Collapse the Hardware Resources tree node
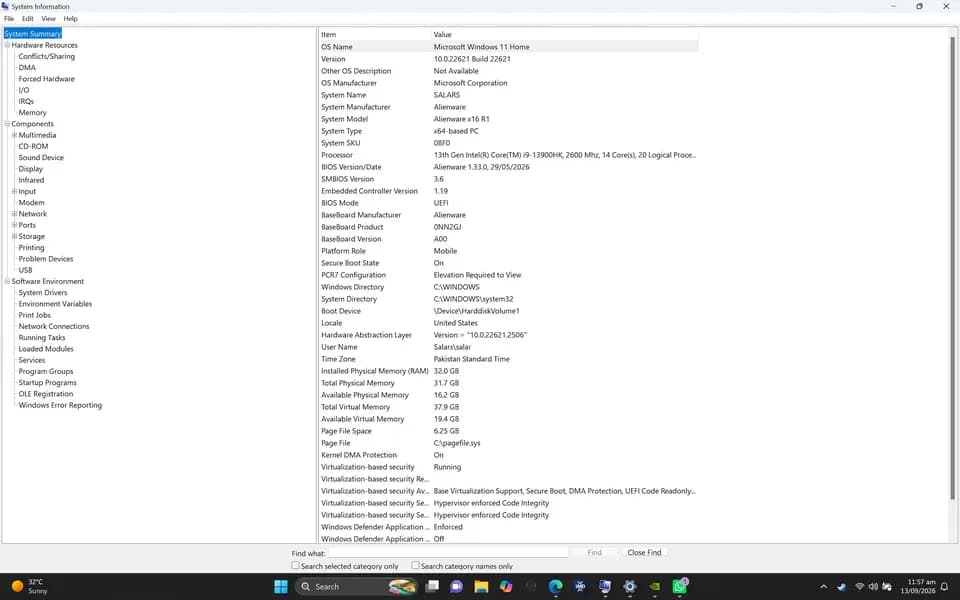The image size is (960, 600). pos(7,45)
